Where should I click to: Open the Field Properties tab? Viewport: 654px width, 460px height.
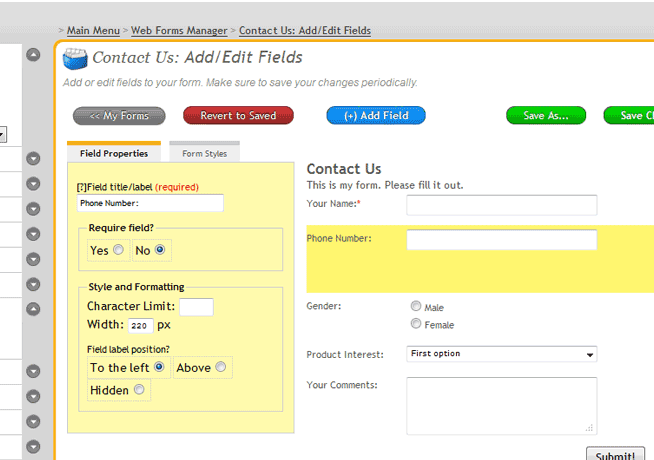pos(114,154)
